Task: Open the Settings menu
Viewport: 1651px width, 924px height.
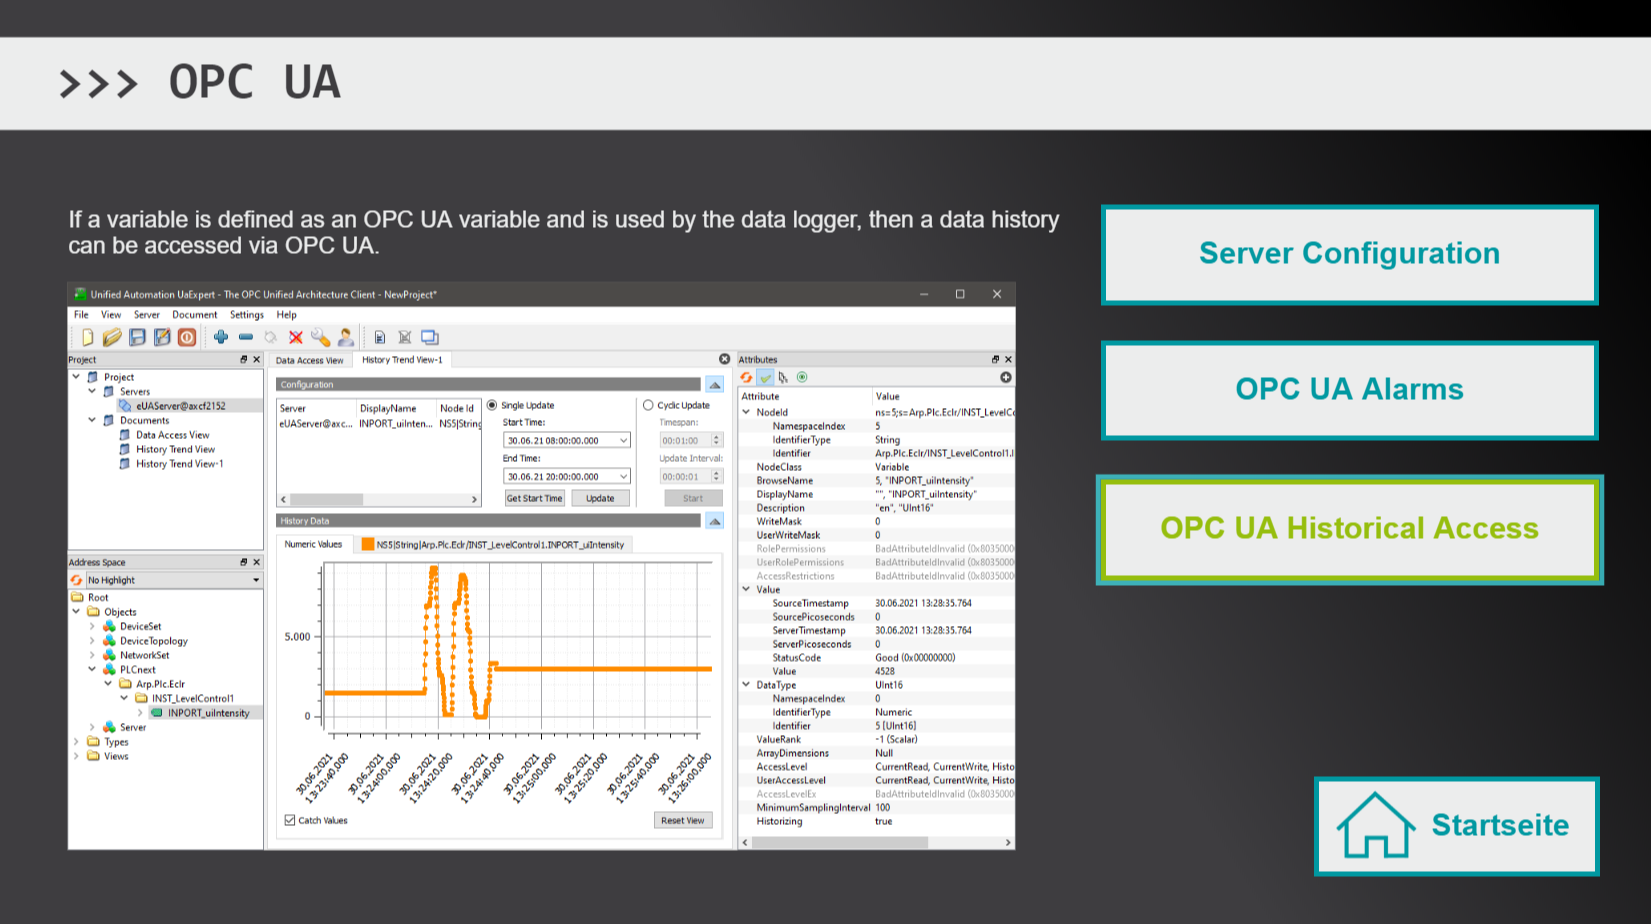Action: tap(247, 314)
